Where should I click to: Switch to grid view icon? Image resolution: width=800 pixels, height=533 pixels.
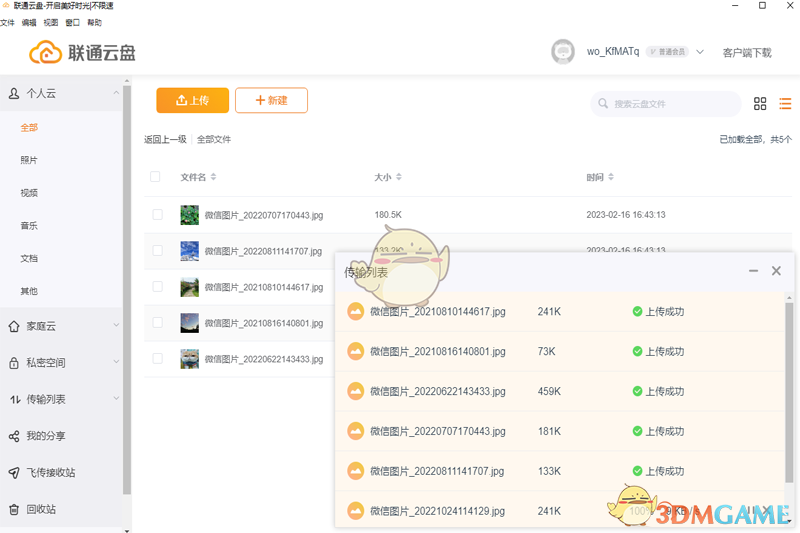760,104
